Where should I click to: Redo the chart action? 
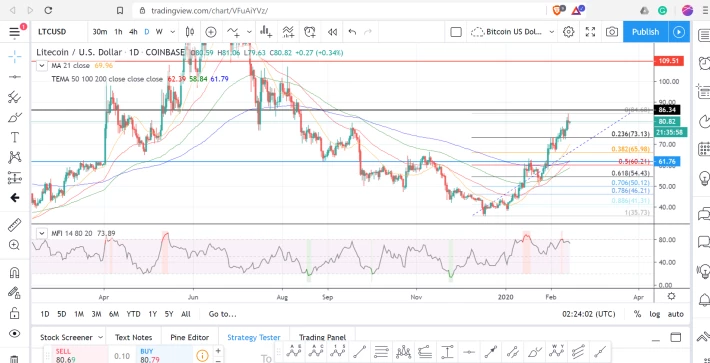click(x=368, y=32)
